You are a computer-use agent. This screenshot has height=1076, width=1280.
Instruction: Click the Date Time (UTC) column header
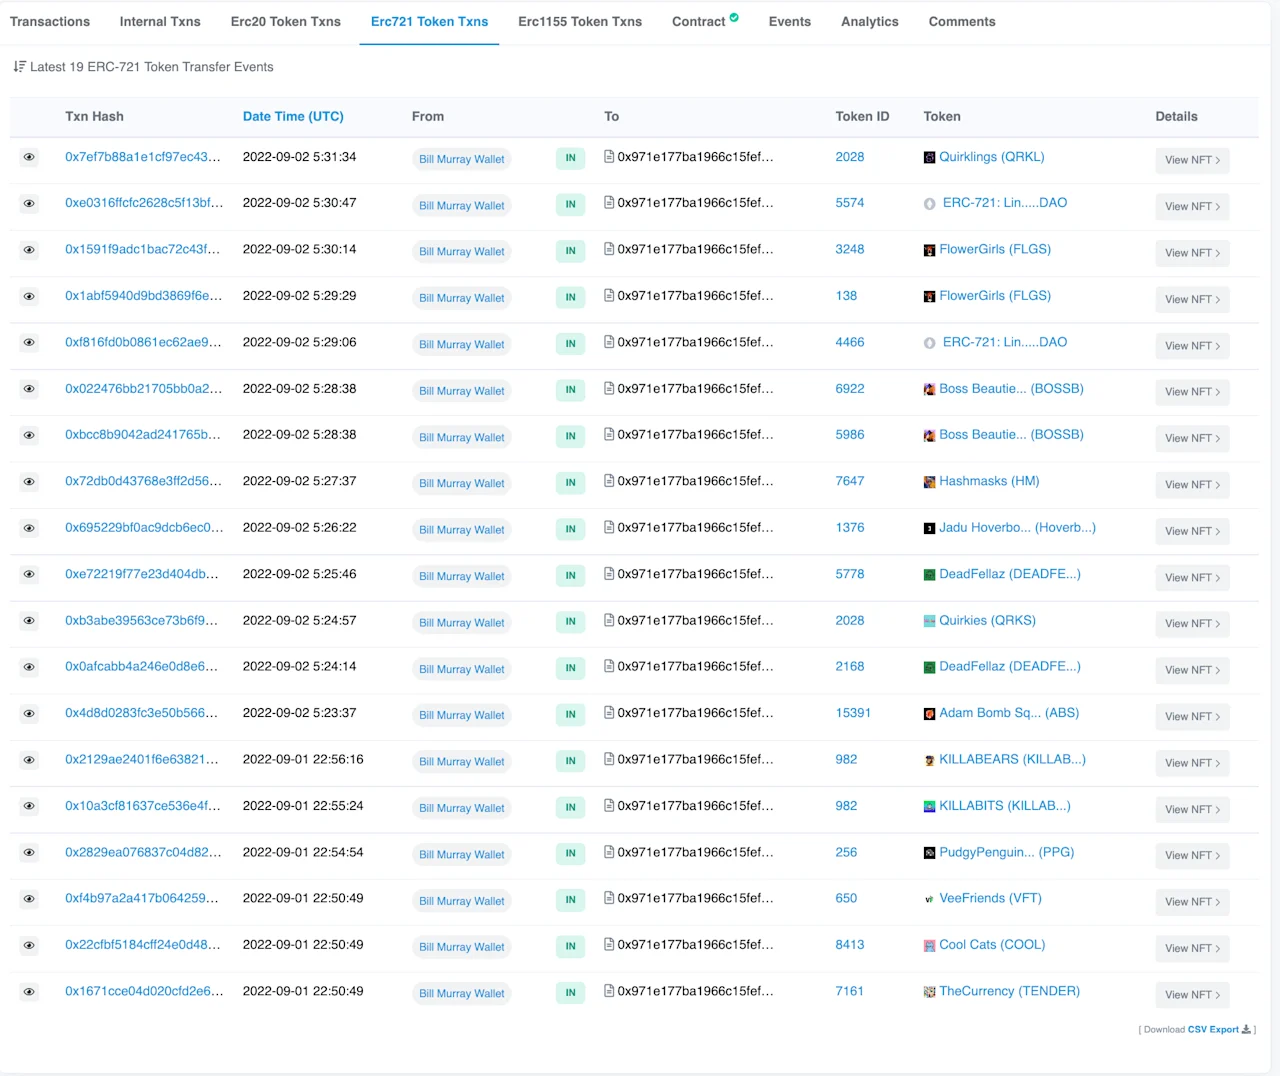[x=293, y=117]
